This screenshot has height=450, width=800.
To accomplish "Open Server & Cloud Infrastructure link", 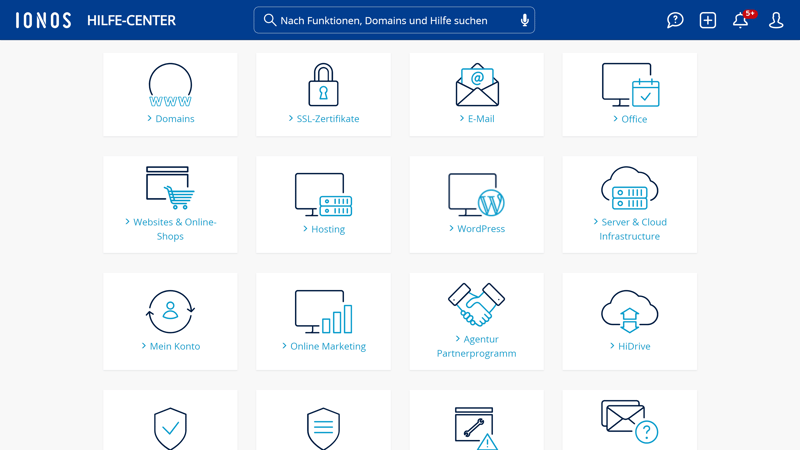I will pos(630,229).
